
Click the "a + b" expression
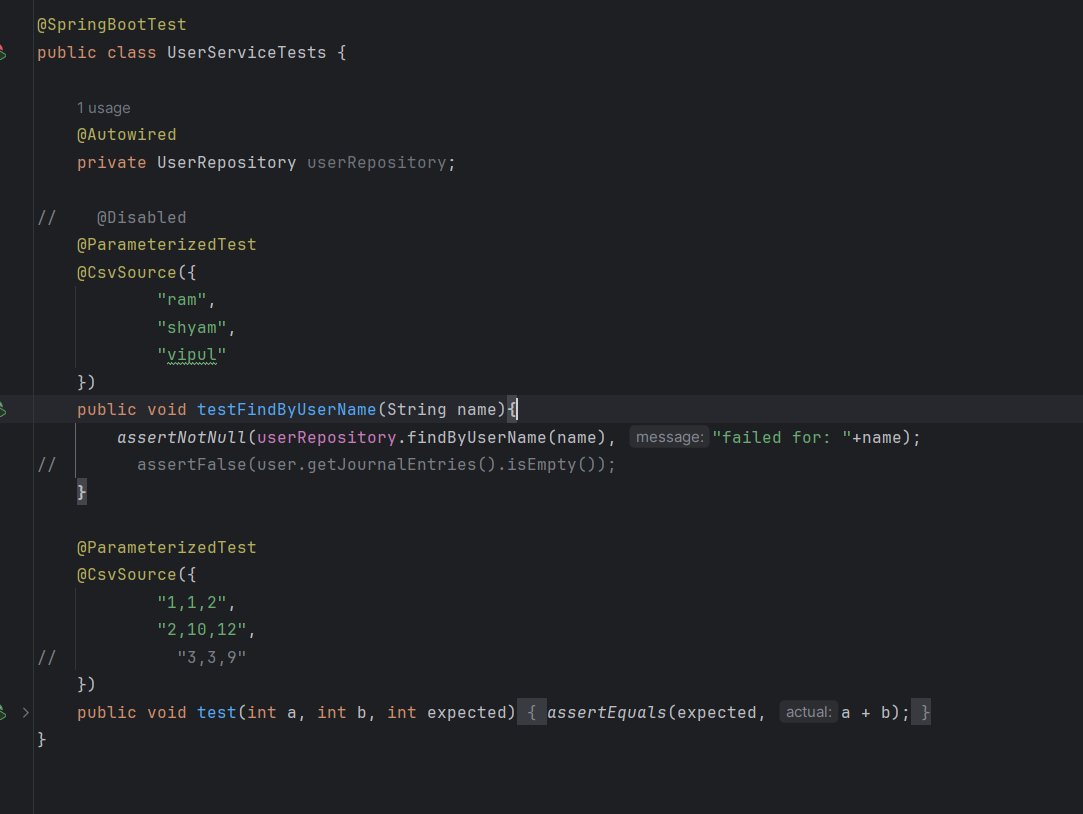pyautogui.click(x=865, y=713)
